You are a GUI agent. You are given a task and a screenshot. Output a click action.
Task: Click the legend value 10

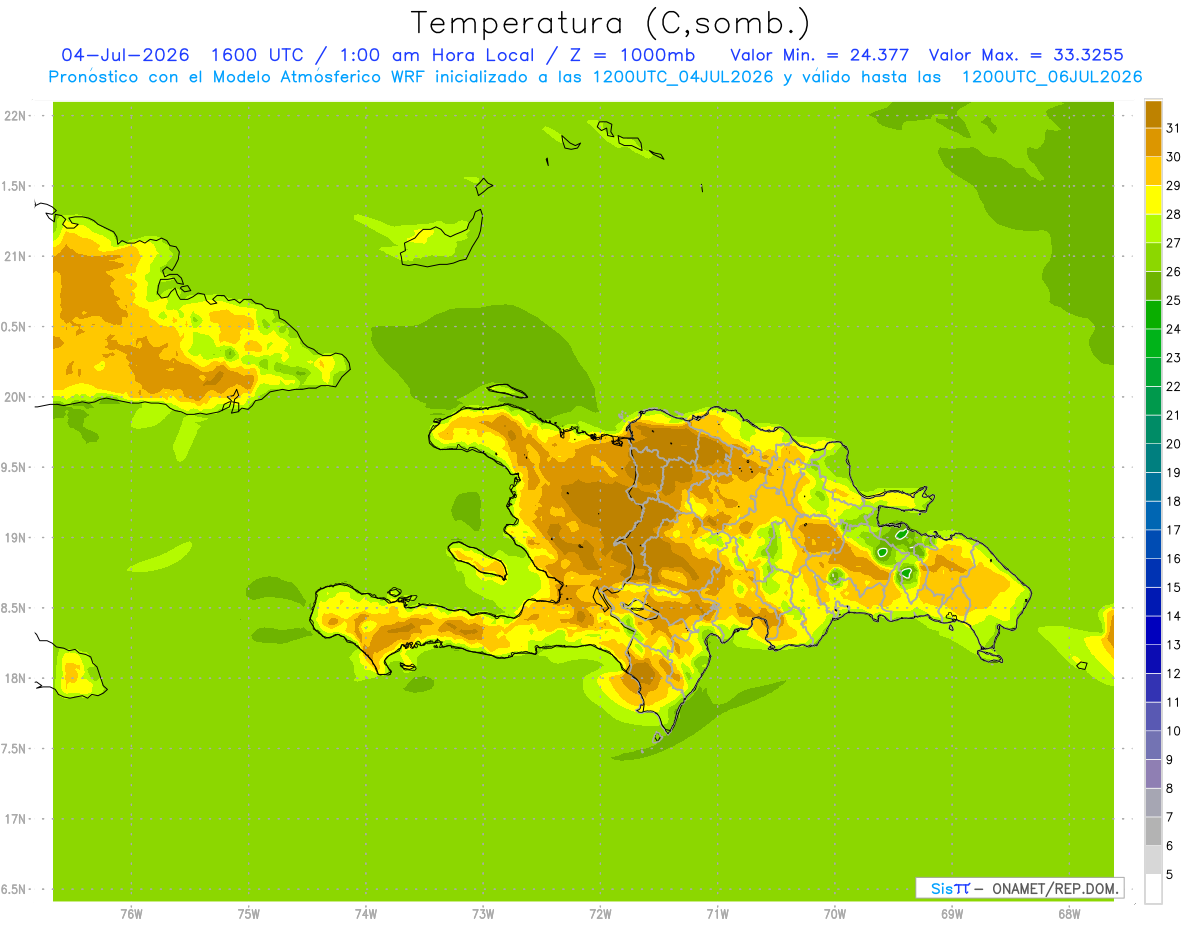coord(1174,731)
